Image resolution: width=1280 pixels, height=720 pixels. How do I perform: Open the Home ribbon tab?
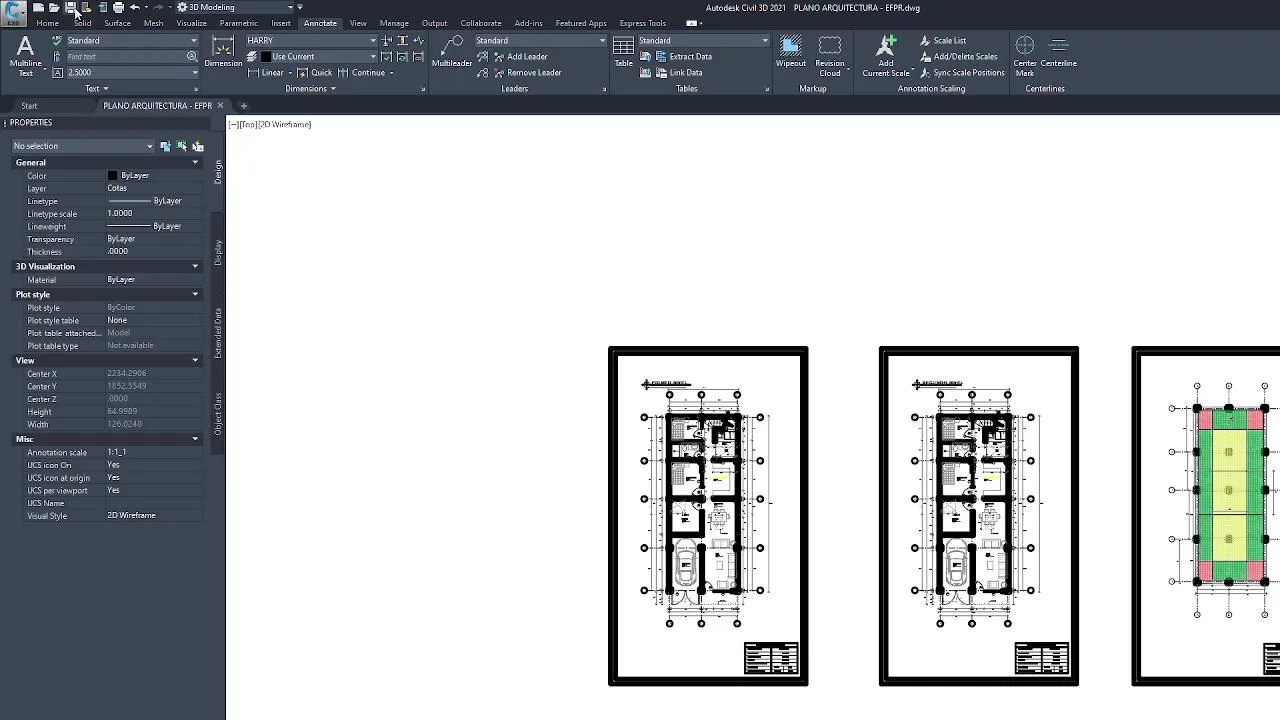click(x=47, y=23)
